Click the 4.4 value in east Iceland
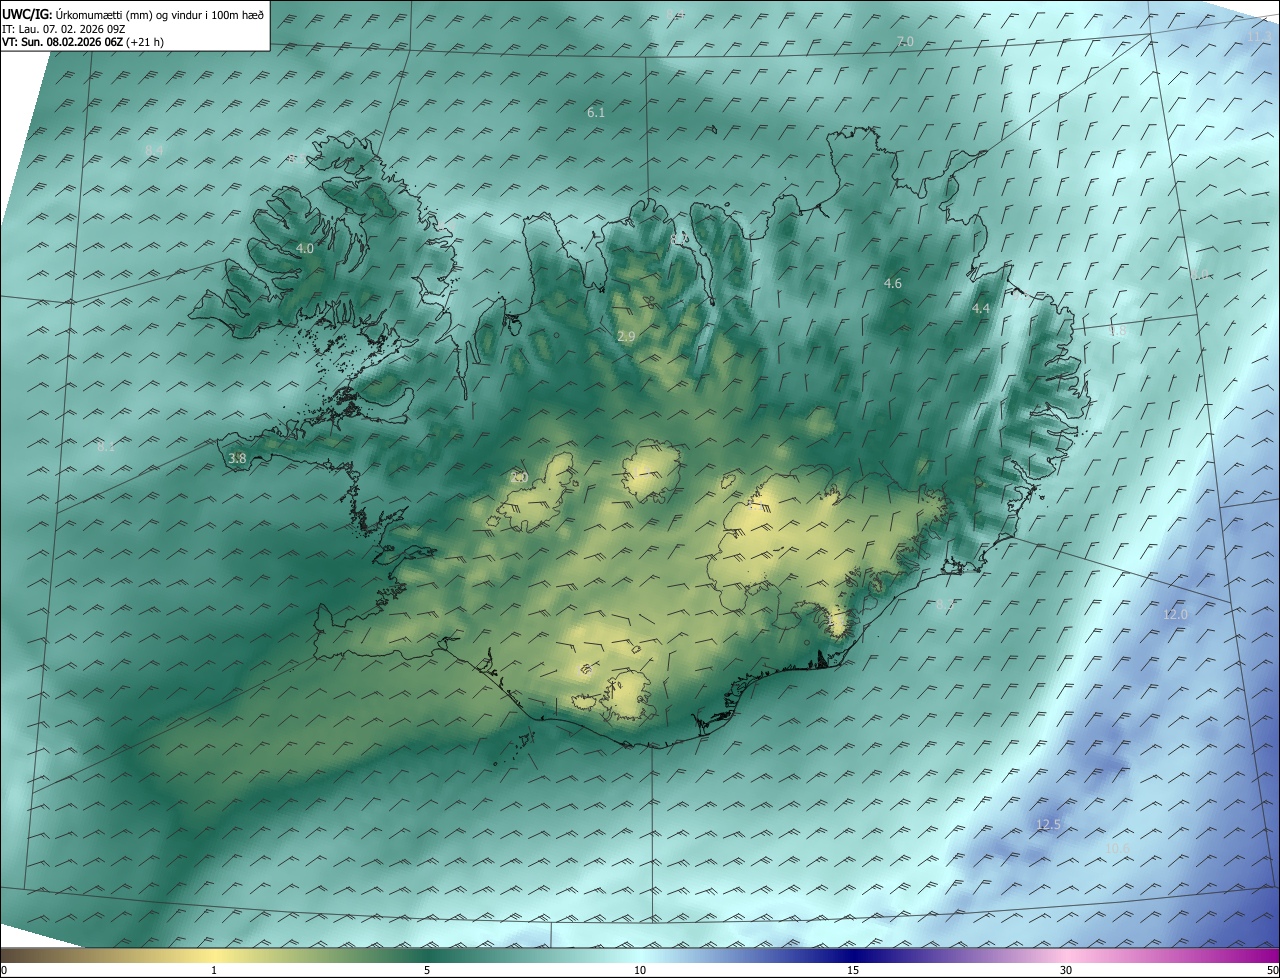This screenshot has height=978, width=1280. pos(981,309)
